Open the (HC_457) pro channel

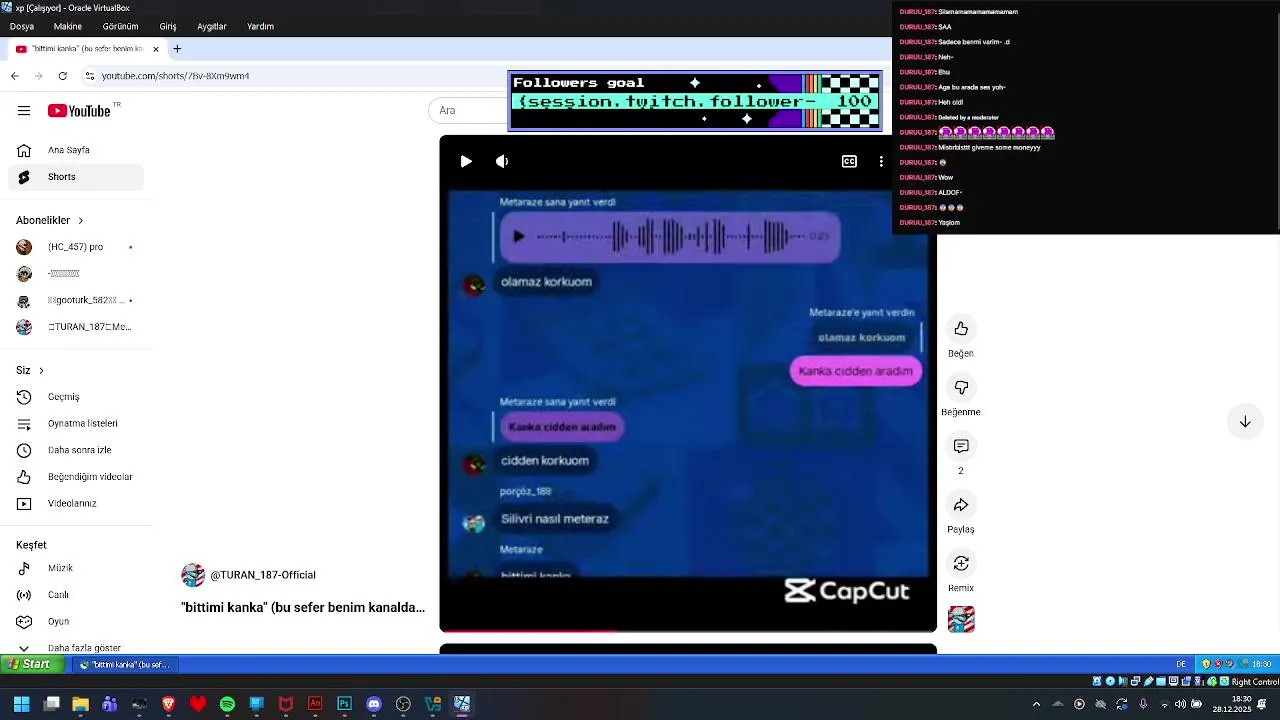click(76, 247)
